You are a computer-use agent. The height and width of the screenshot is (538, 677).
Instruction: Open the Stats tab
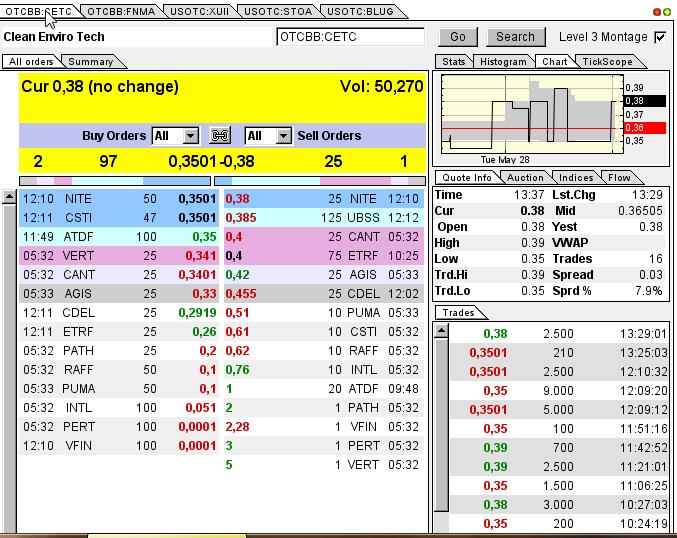coord(453,62)
